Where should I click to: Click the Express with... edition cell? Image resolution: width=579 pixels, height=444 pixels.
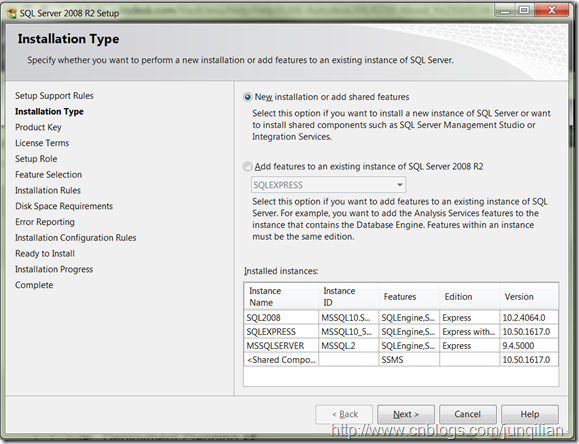(469, 332)
